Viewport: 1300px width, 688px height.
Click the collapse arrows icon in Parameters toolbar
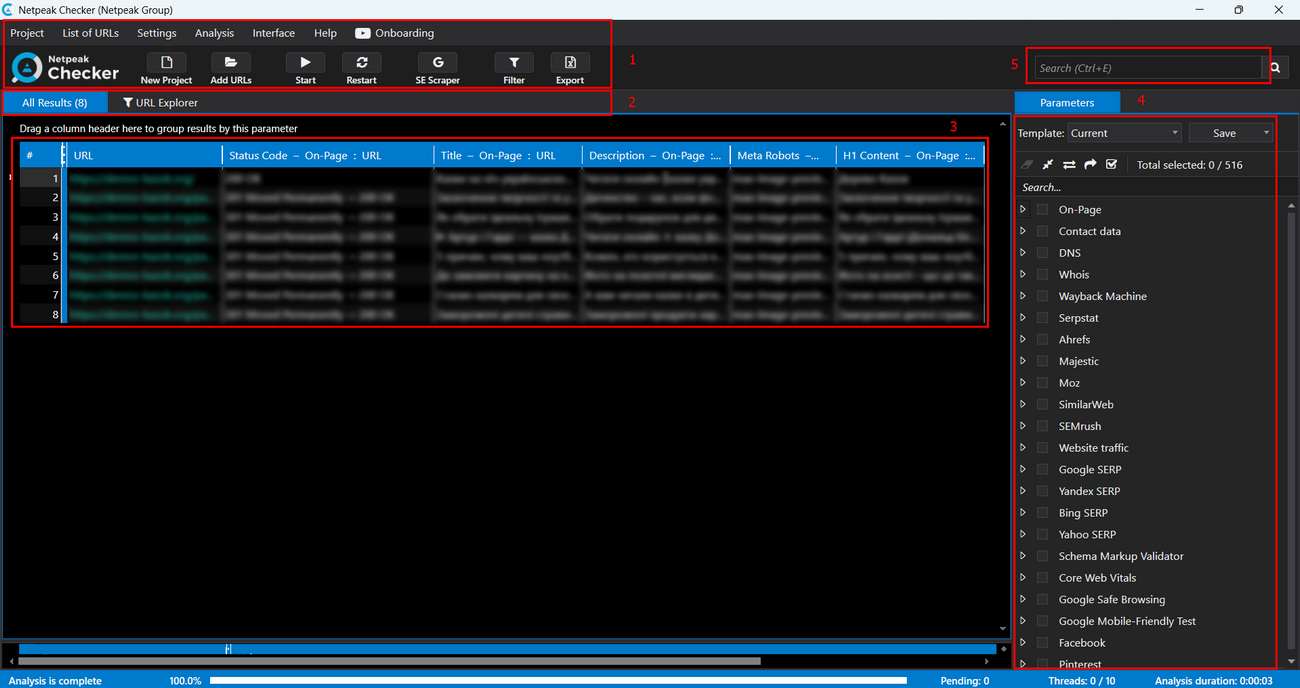coord(1048,164)
